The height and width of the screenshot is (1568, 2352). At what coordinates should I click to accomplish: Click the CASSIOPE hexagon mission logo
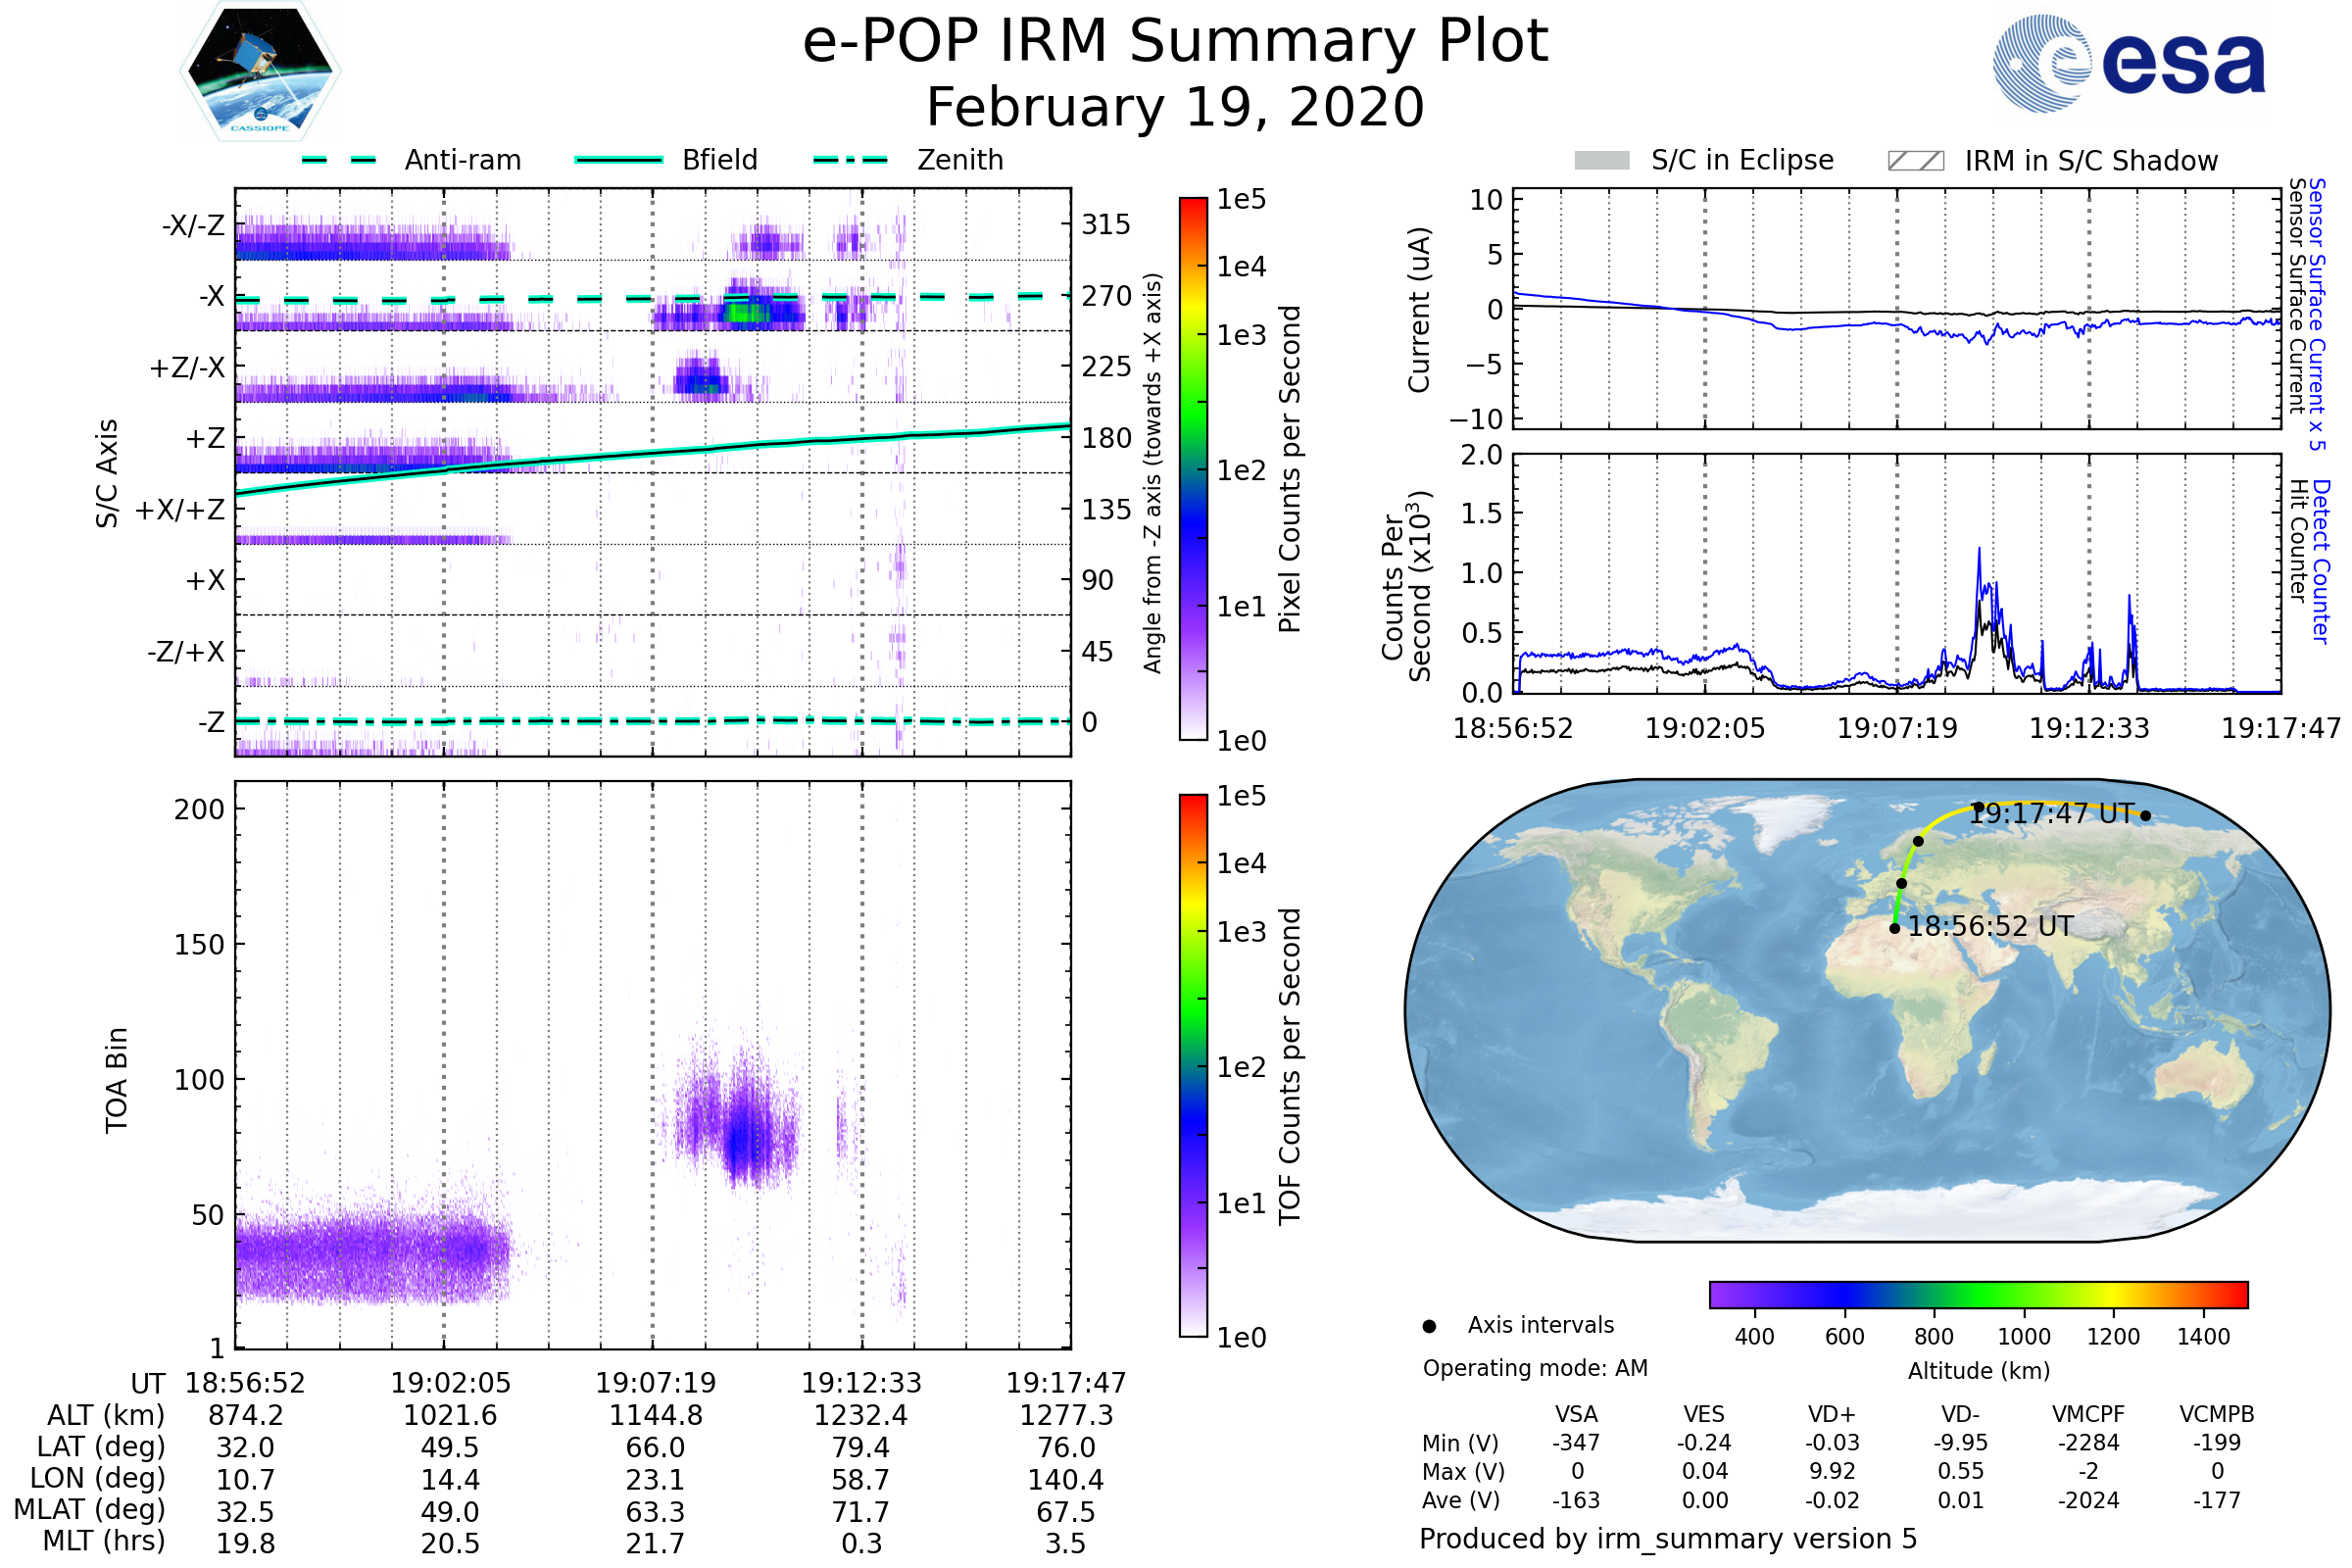click(260, 72)
